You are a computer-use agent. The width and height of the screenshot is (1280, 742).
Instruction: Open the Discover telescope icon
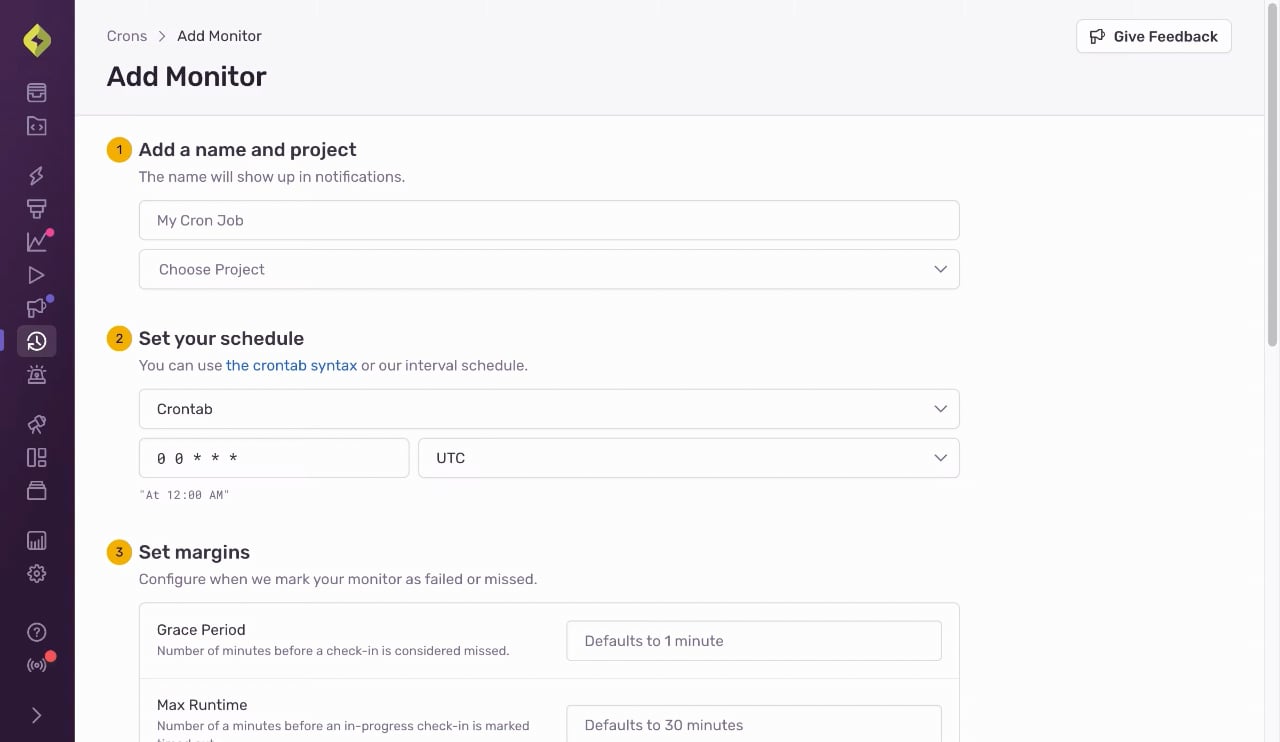pos(36,425)
